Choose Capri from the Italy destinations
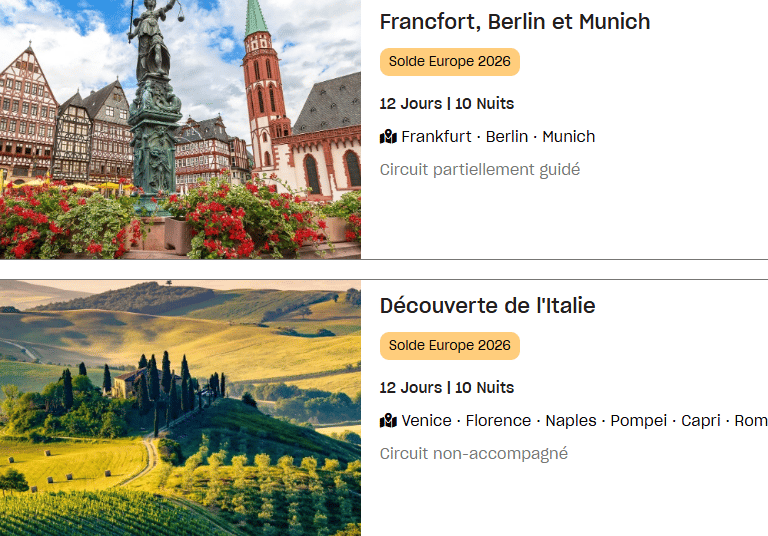 click(700, 421)
